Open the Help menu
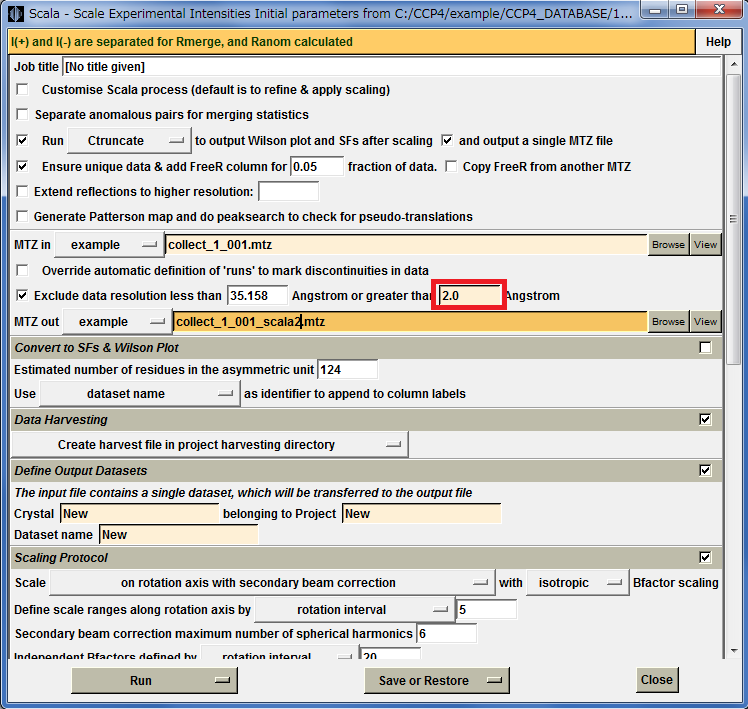Image resolution: width=748 pixels, height=709 pixels. click(x=717, y=42)
